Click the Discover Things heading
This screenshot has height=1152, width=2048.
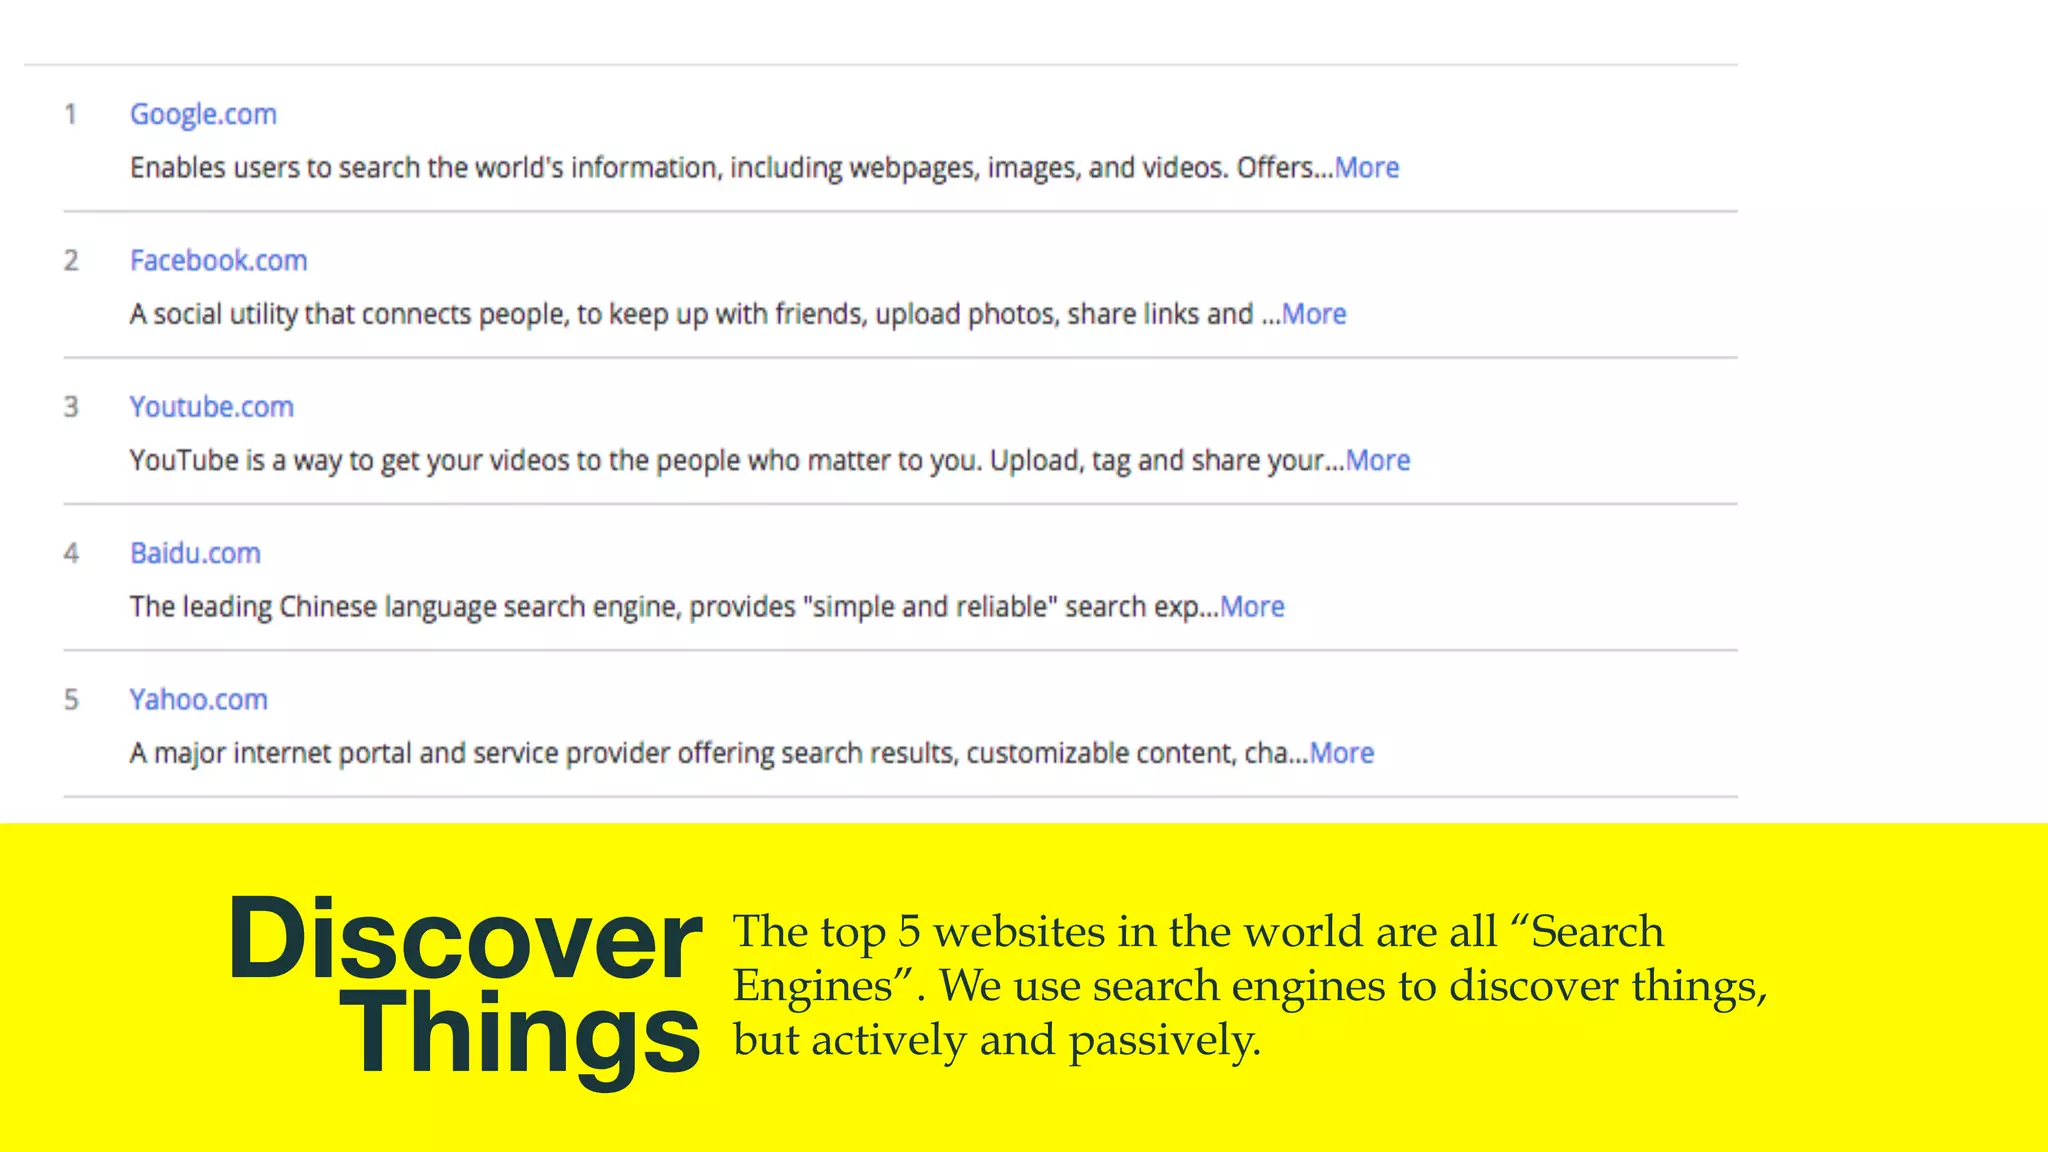(465, 985)
